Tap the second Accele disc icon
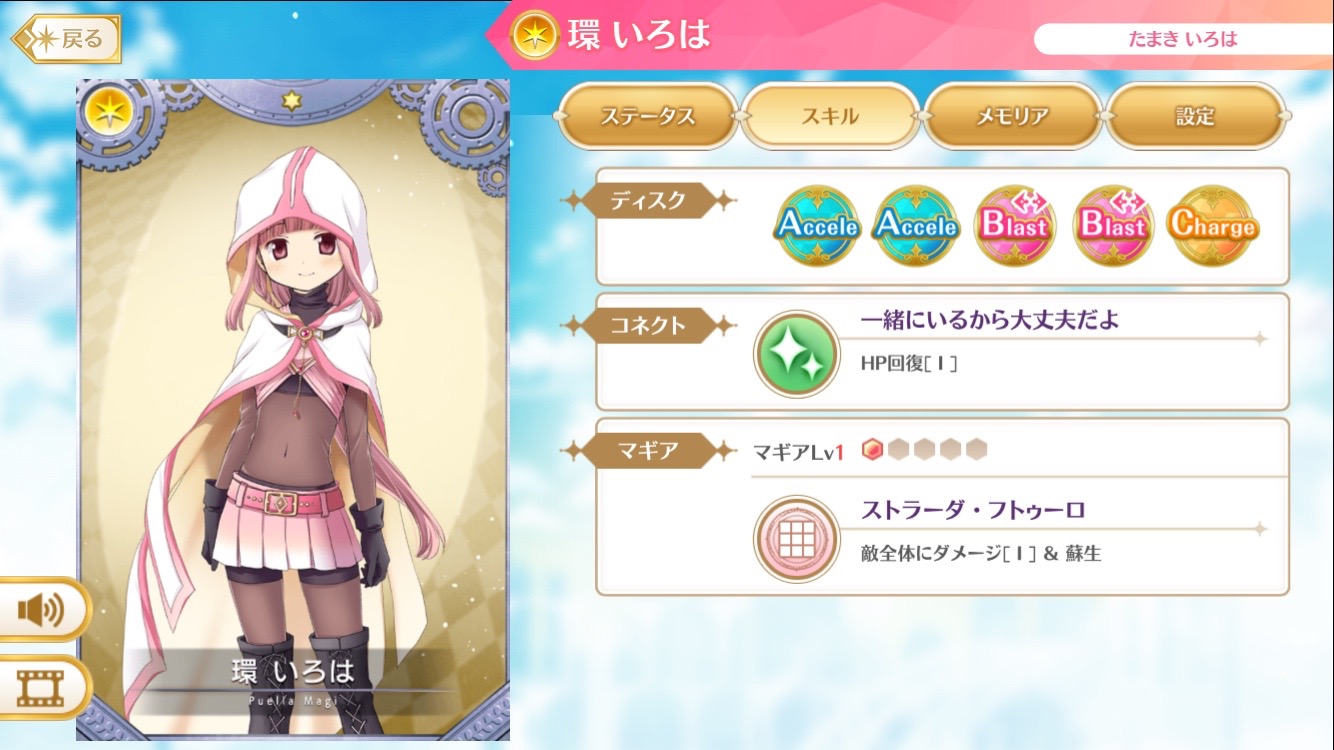Image resolution: width=1334 pixels, height=750 pixels. coord(916,226)
